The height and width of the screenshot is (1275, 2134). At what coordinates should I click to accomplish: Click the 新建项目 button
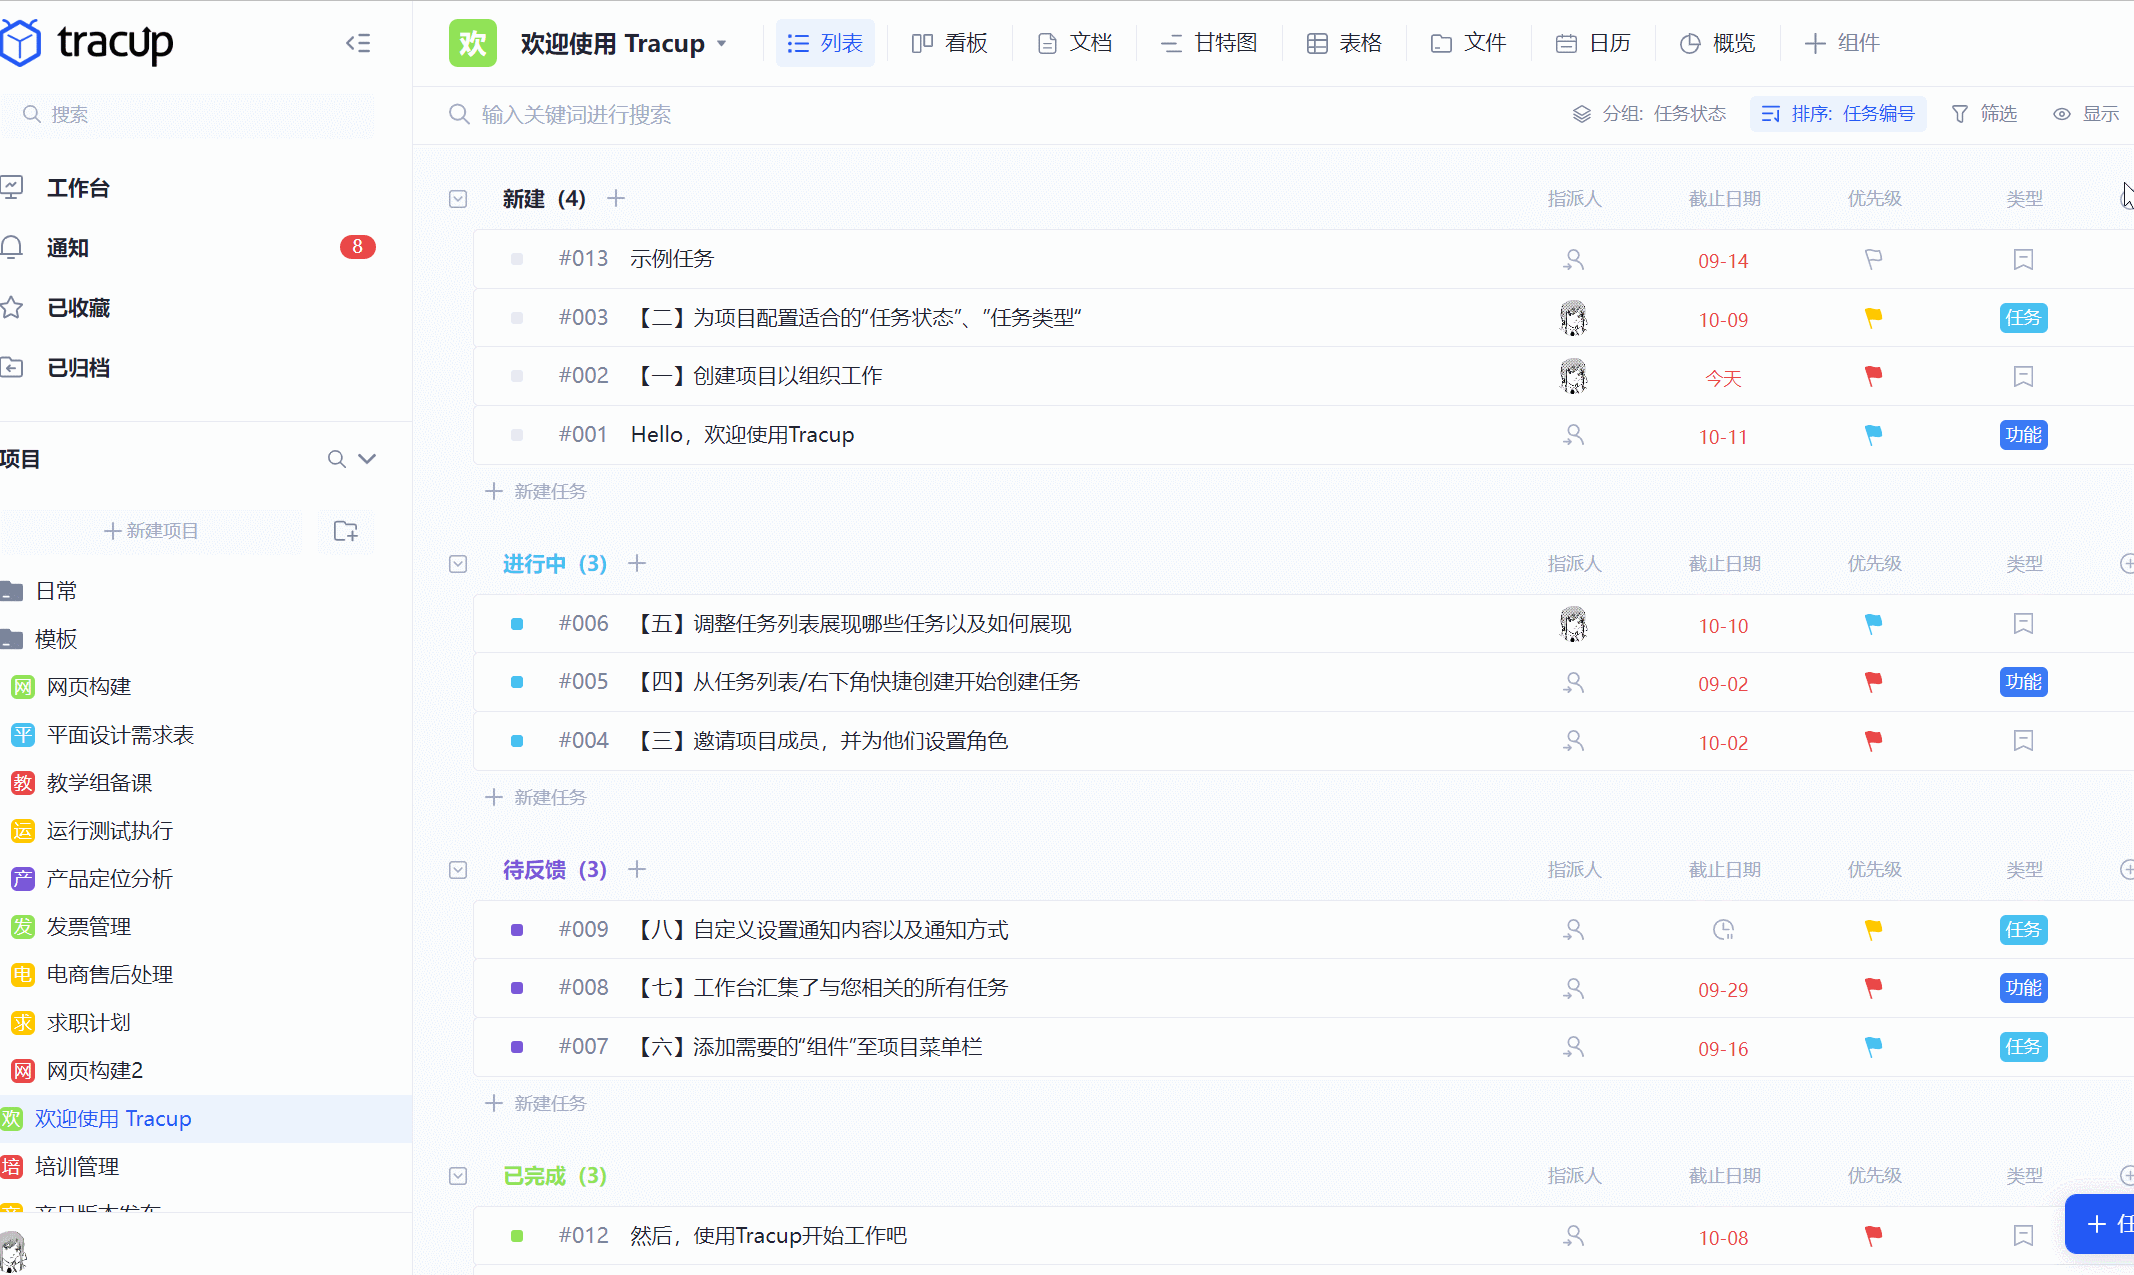click(x=152, y=531)
